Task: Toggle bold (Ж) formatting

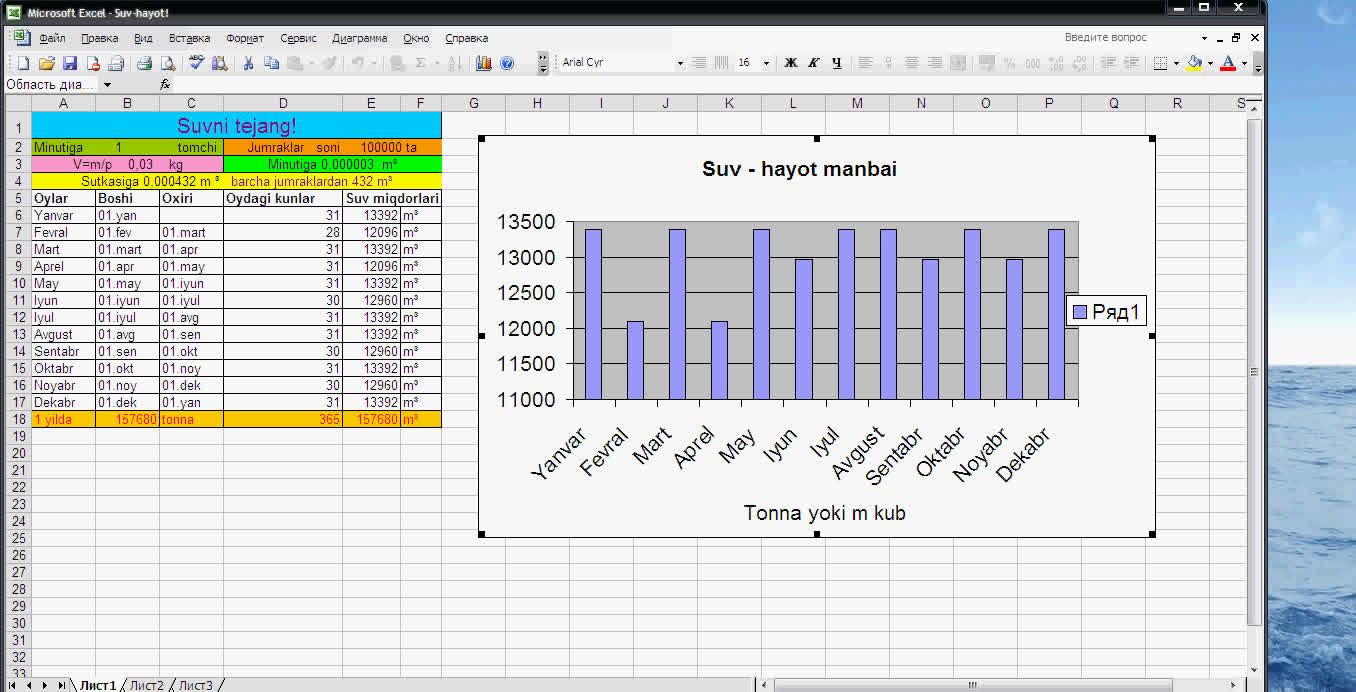Action: pyautogui.click(x=790, y=63)
